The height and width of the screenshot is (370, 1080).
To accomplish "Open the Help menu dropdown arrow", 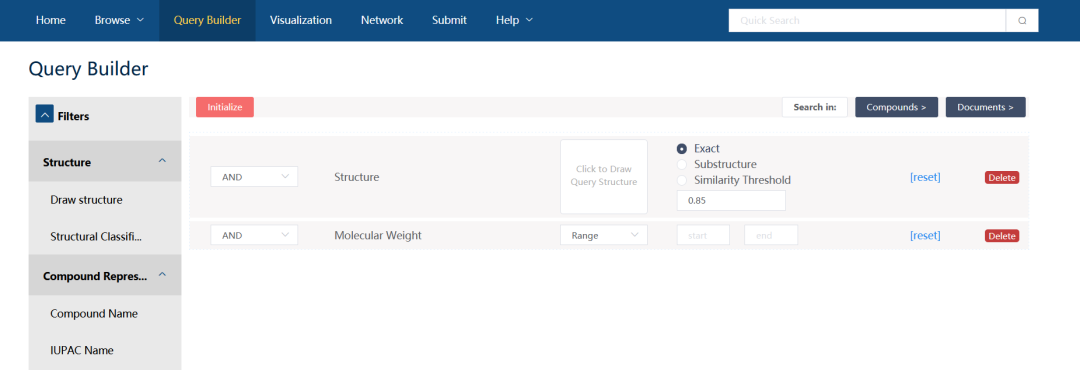I will pos(529,20).
